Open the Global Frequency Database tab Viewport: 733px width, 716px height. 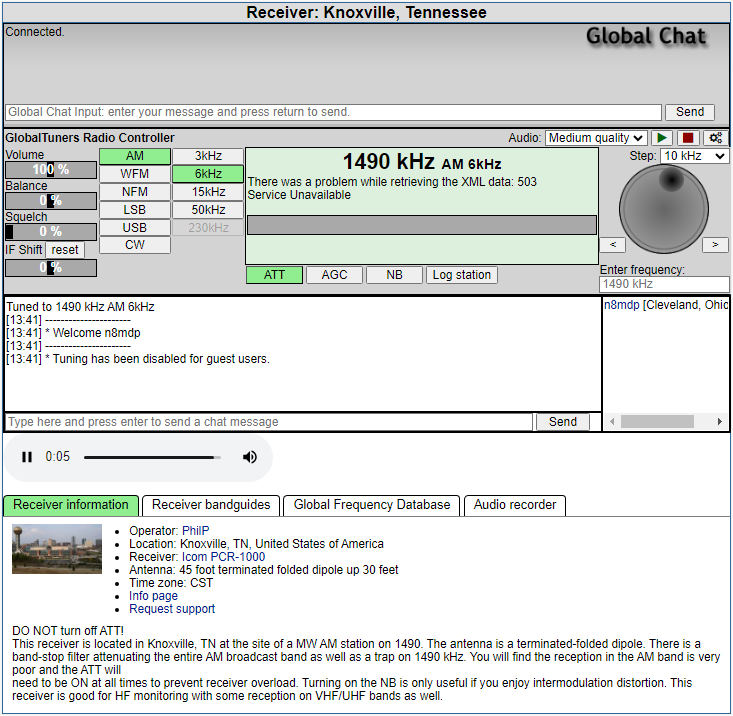tap(372, 505)
